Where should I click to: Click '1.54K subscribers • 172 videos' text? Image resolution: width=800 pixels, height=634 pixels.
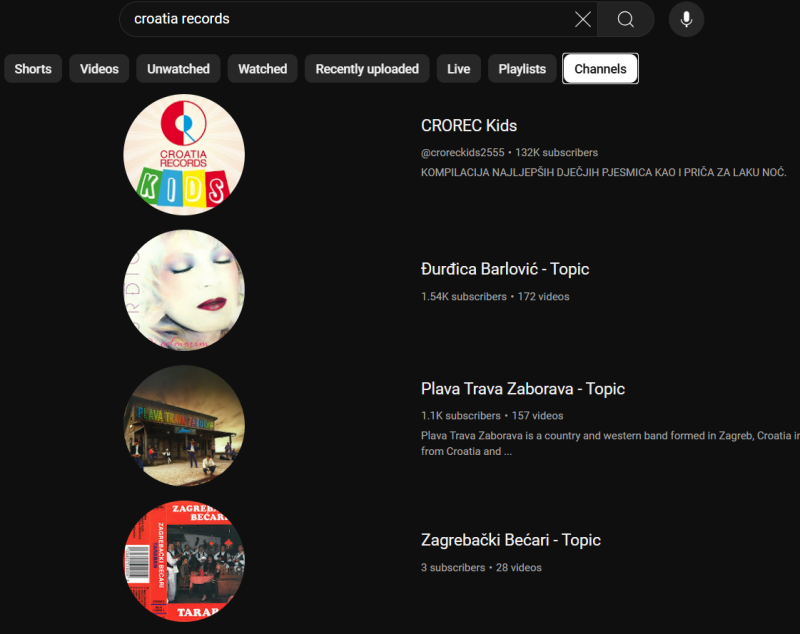(495, 296)
